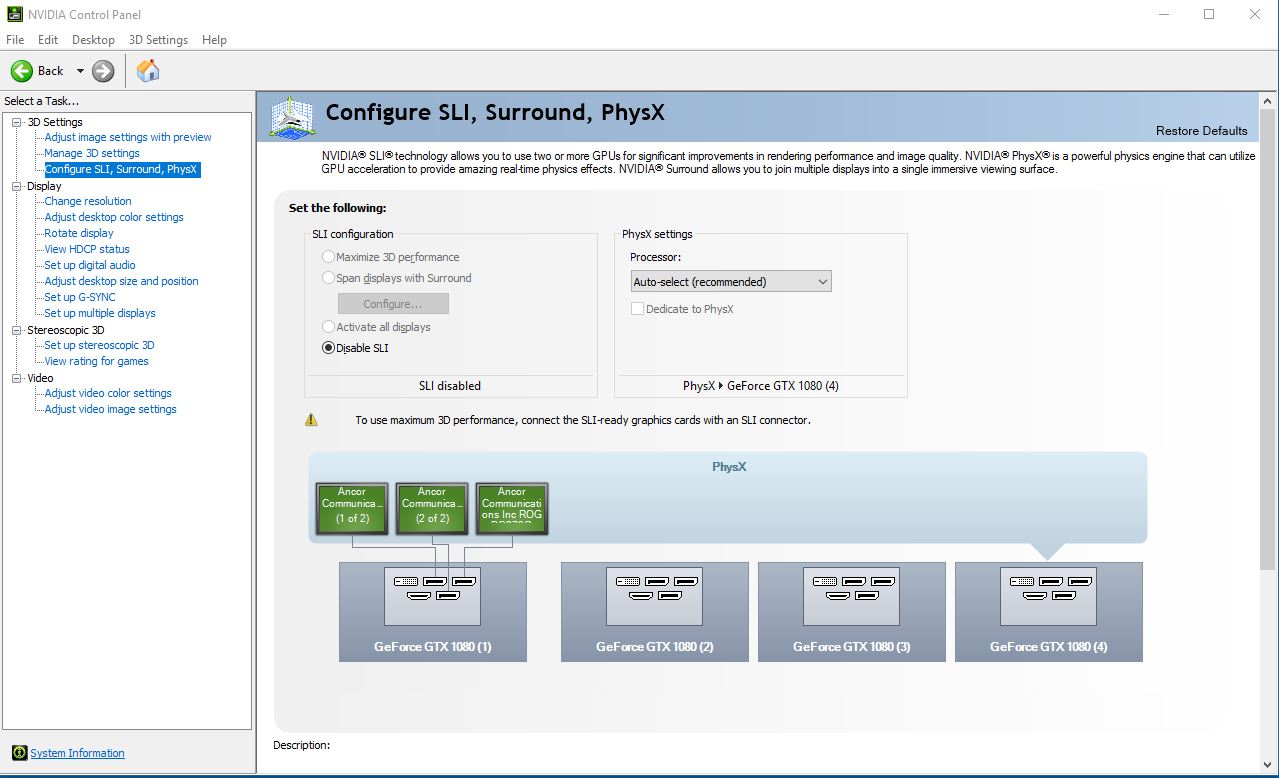The image size is (1279, 778).
Task: Click the vertical scrollbar up arrow
Action: coord(1268,102)
